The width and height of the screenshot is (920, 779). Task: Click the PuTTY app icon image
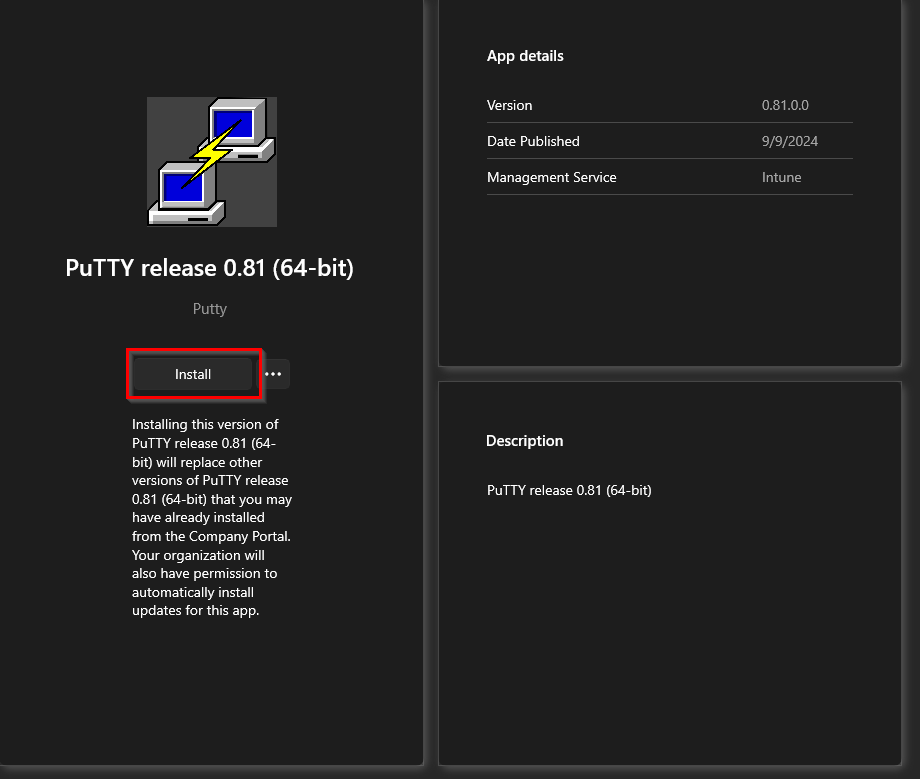click(211, 161)
